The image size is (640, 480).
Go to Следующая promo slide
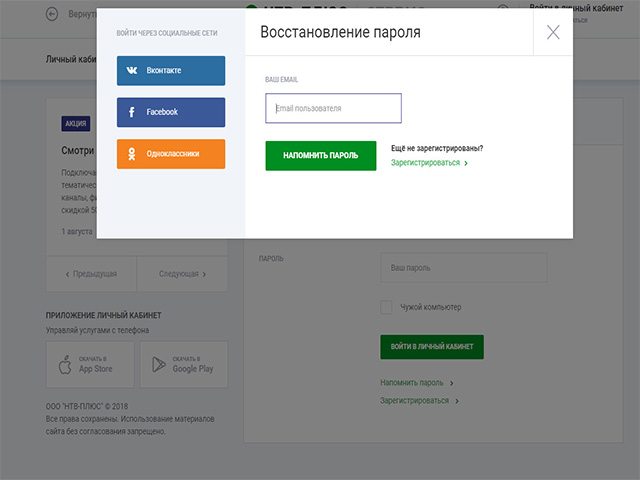point(182,274)
